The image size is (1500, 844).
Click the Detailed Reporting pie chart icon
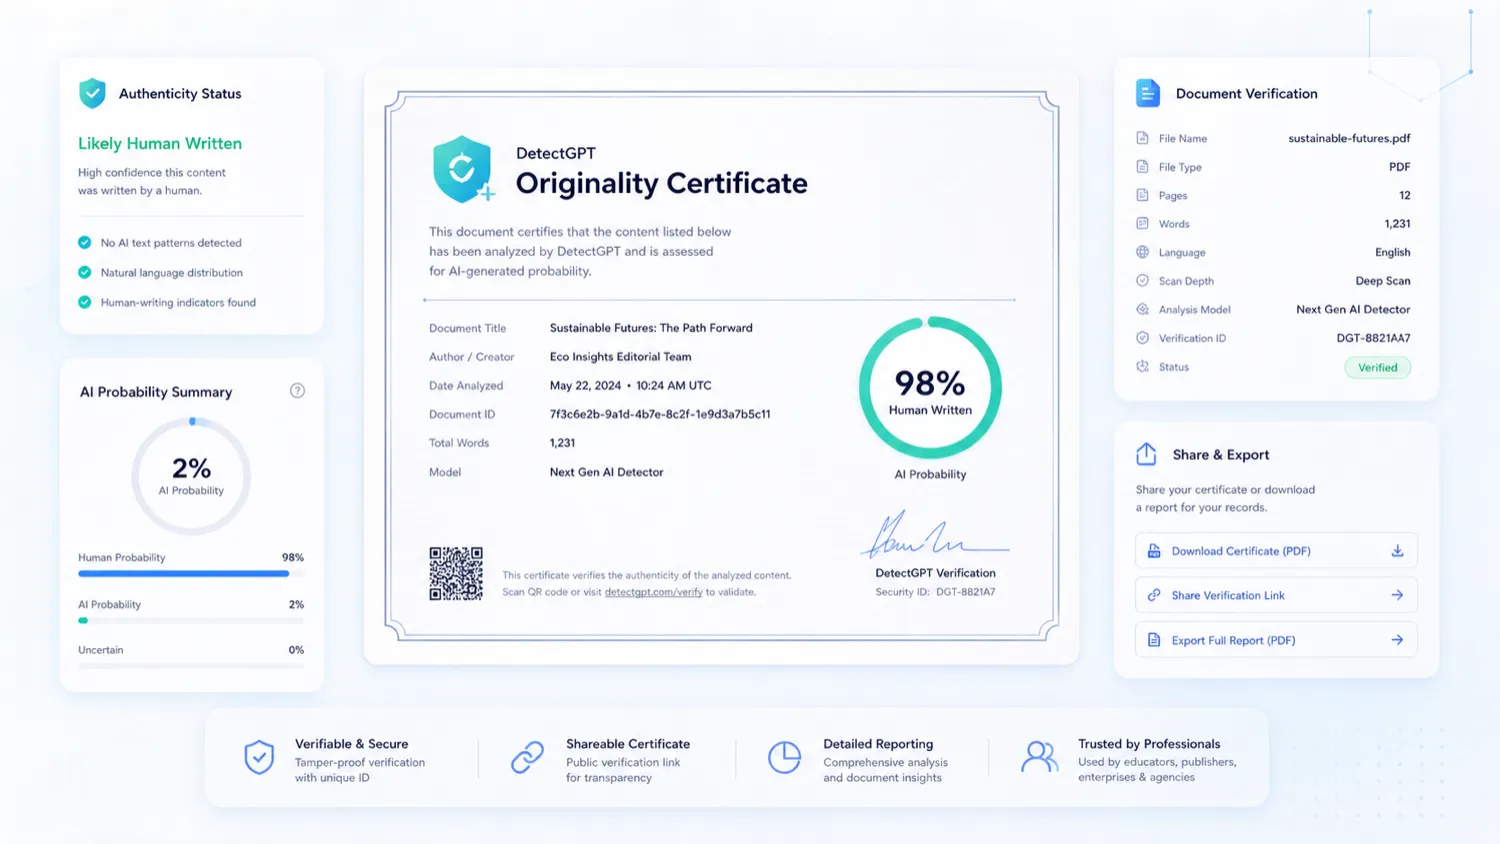coord(784,758)
